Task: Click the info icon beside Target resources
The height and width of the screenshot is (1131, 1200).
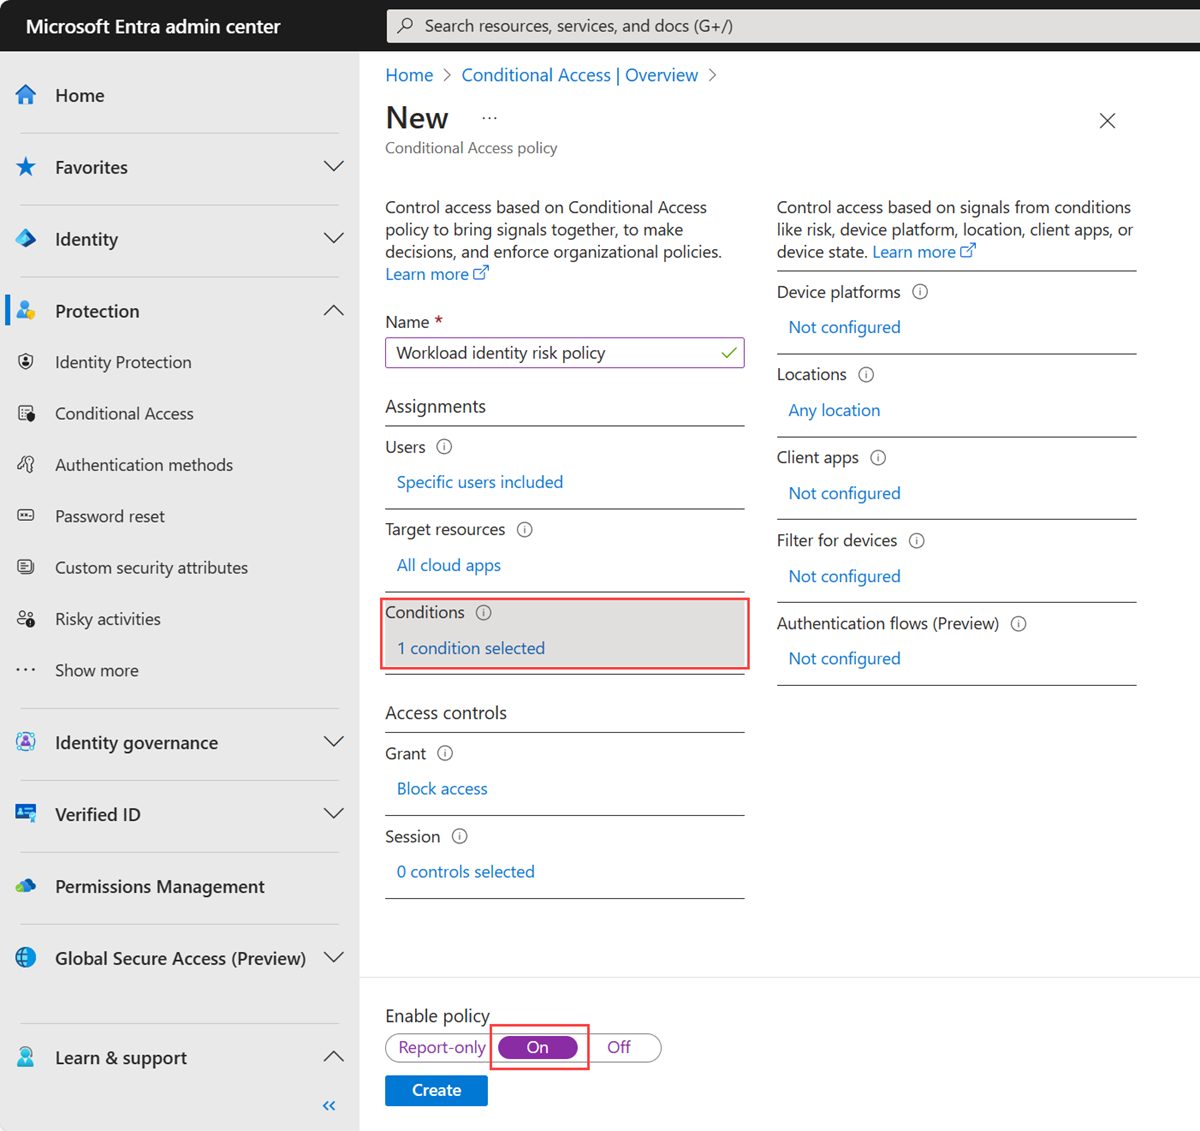Action: pos(525,530)
